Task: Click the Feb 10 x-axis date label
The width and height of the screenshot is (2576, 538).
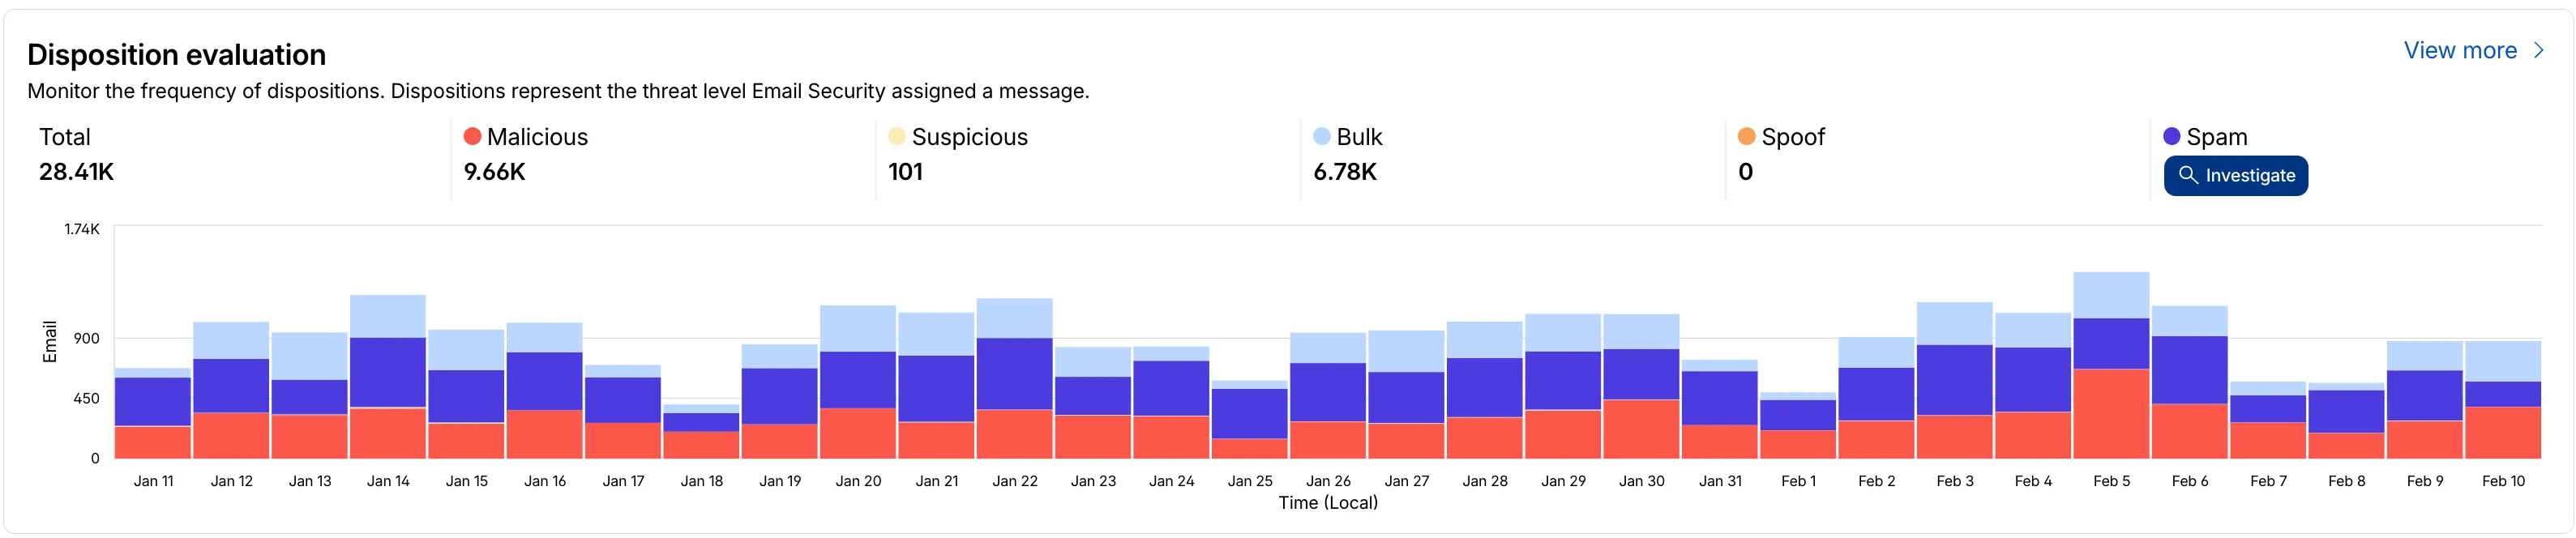Action: (x=2503, y=481)
